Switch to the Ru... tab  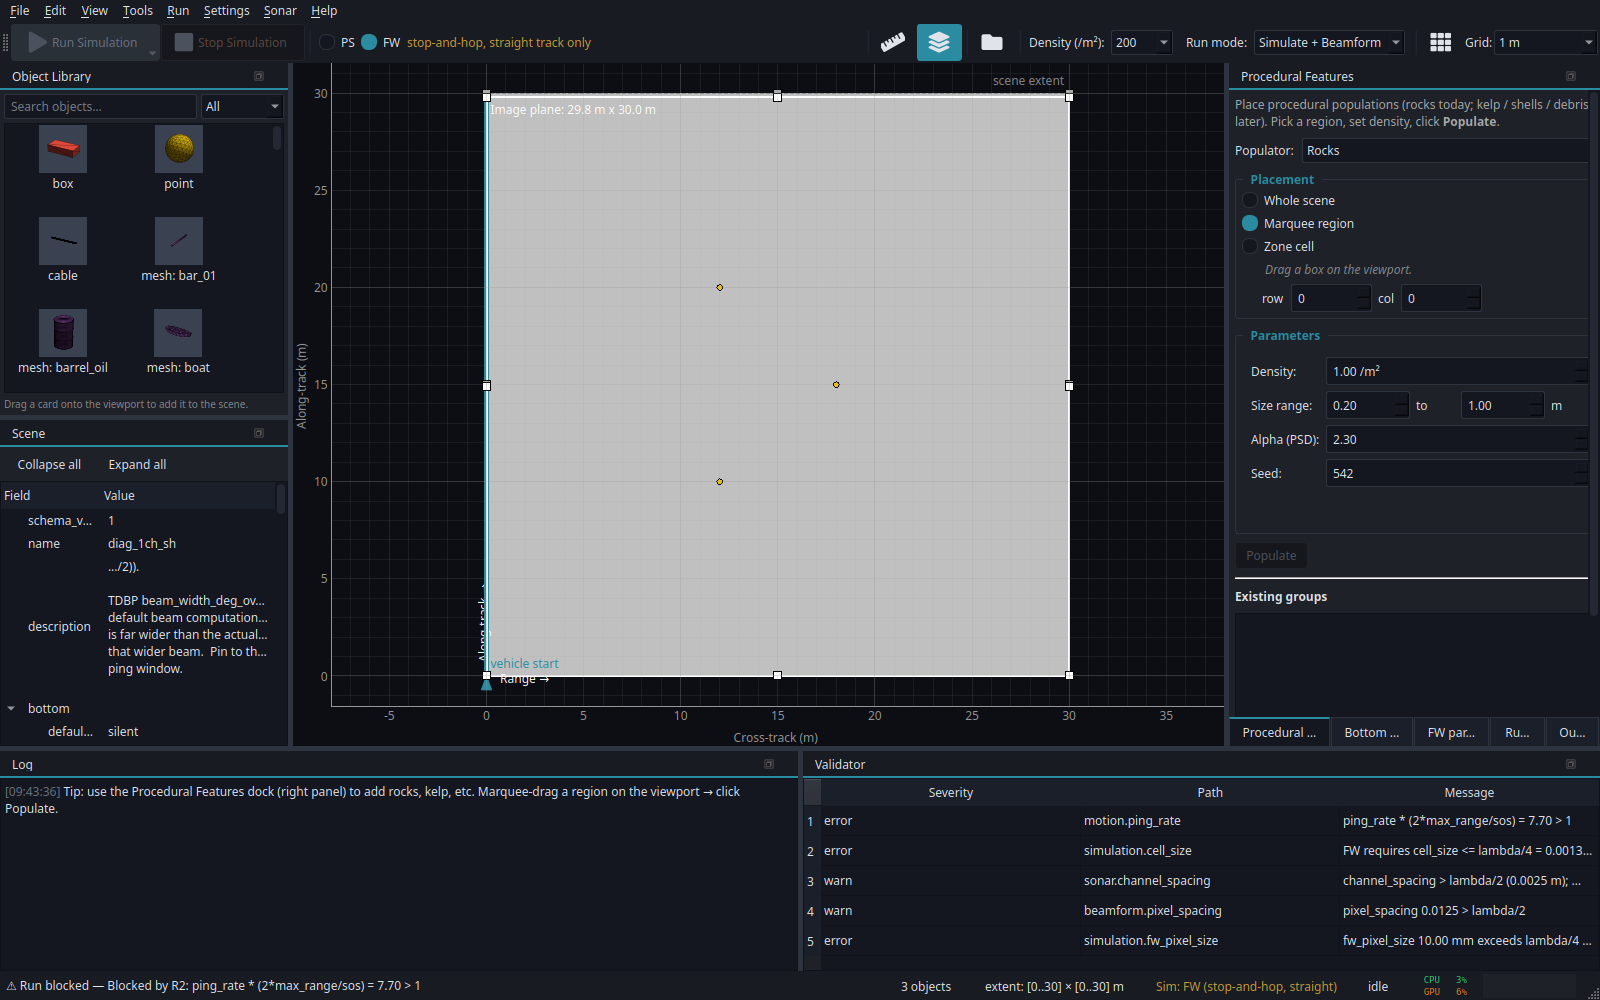pyautogui.click(x=1517, y=732)
